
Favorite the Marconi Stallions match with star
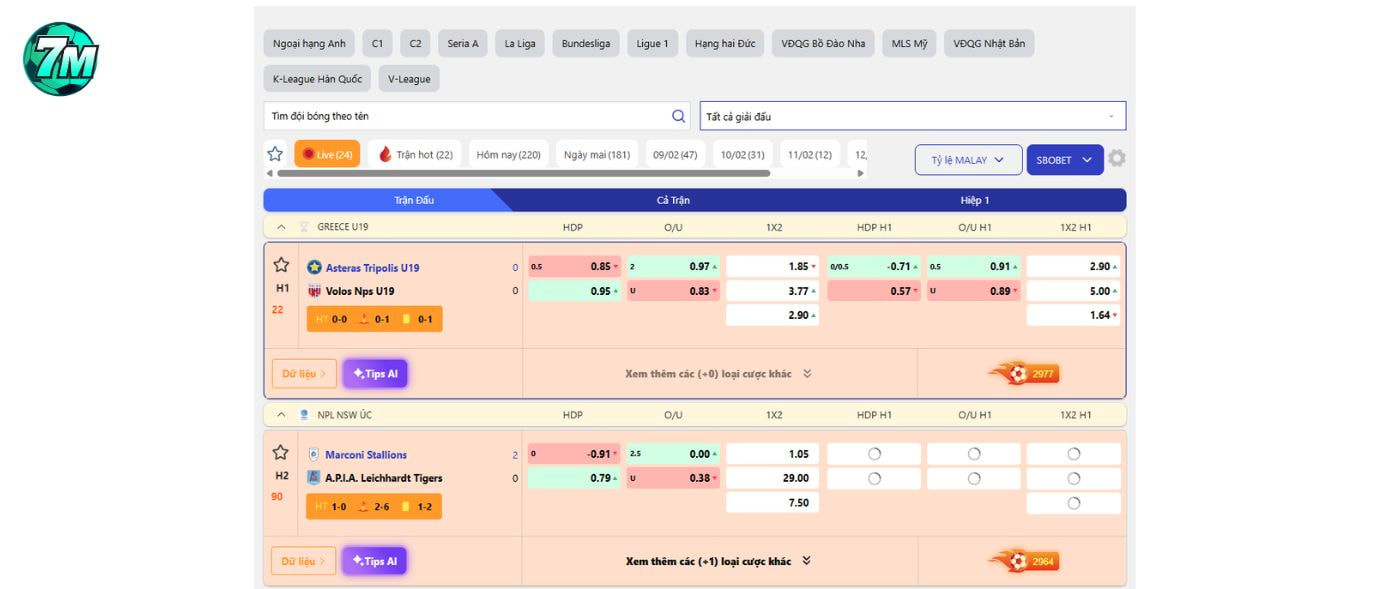point(281,452)
